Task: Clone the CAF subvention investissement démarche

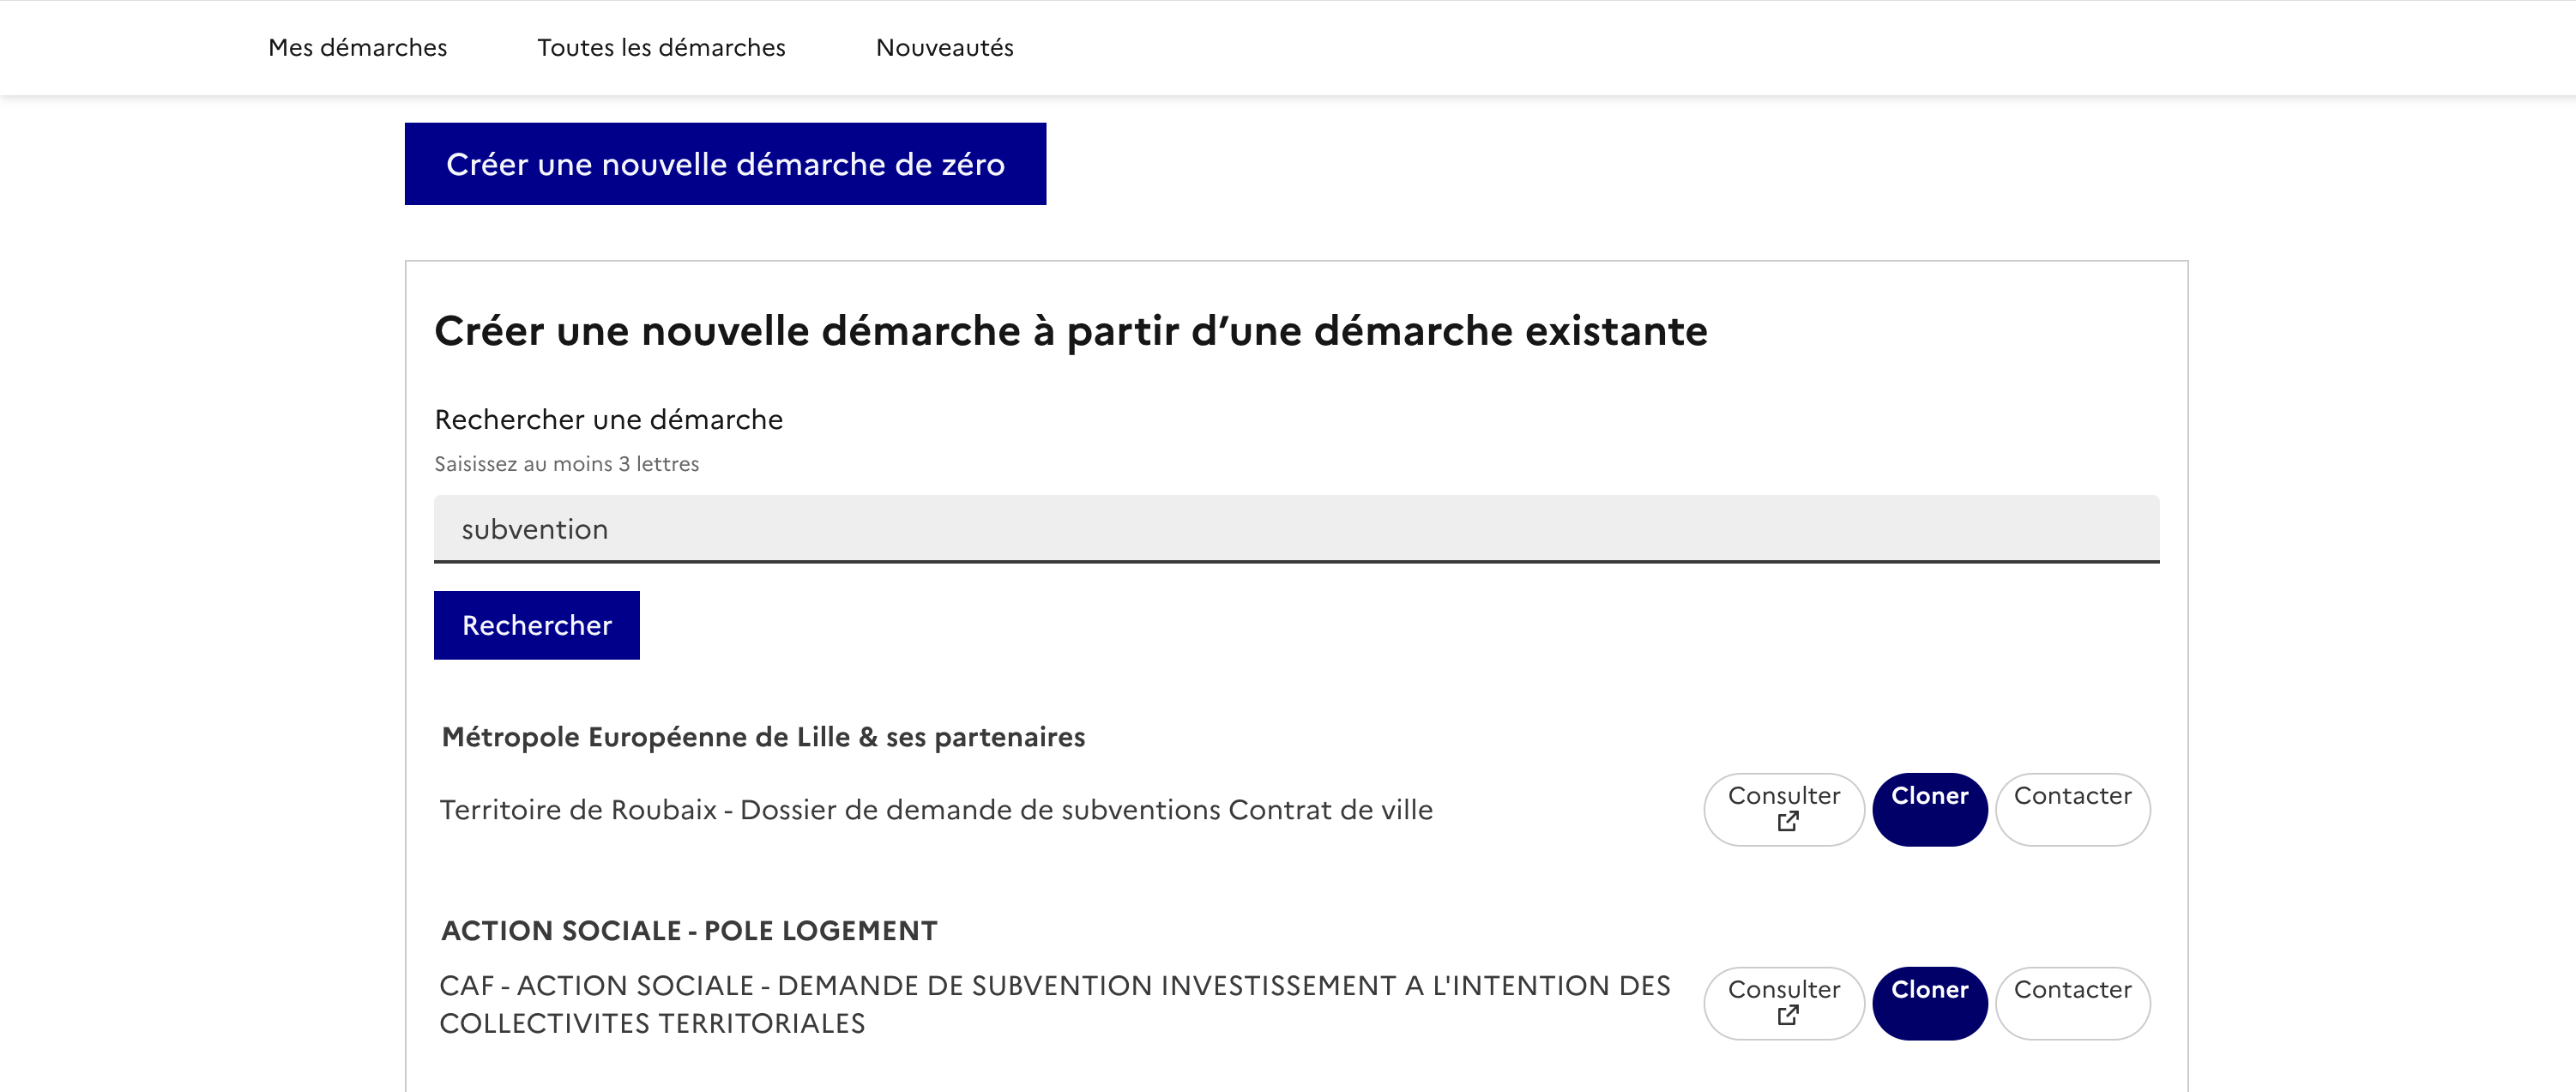Action: click(1929, 1002)
